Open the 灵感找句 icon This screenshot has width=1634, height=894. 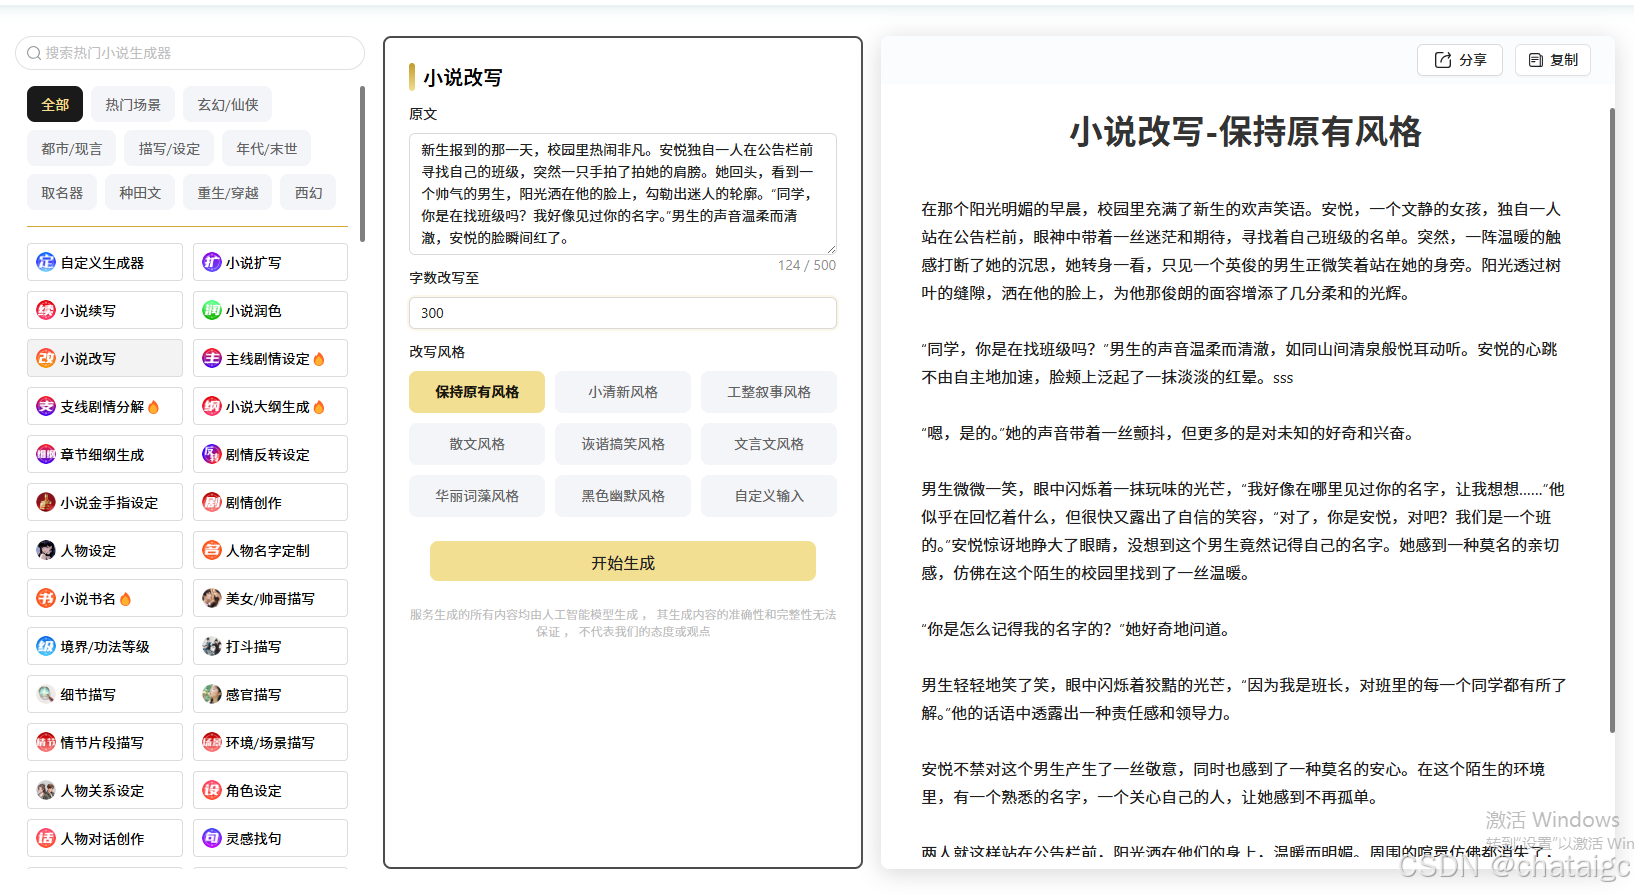pyautogui.click(x=212, y=838)
